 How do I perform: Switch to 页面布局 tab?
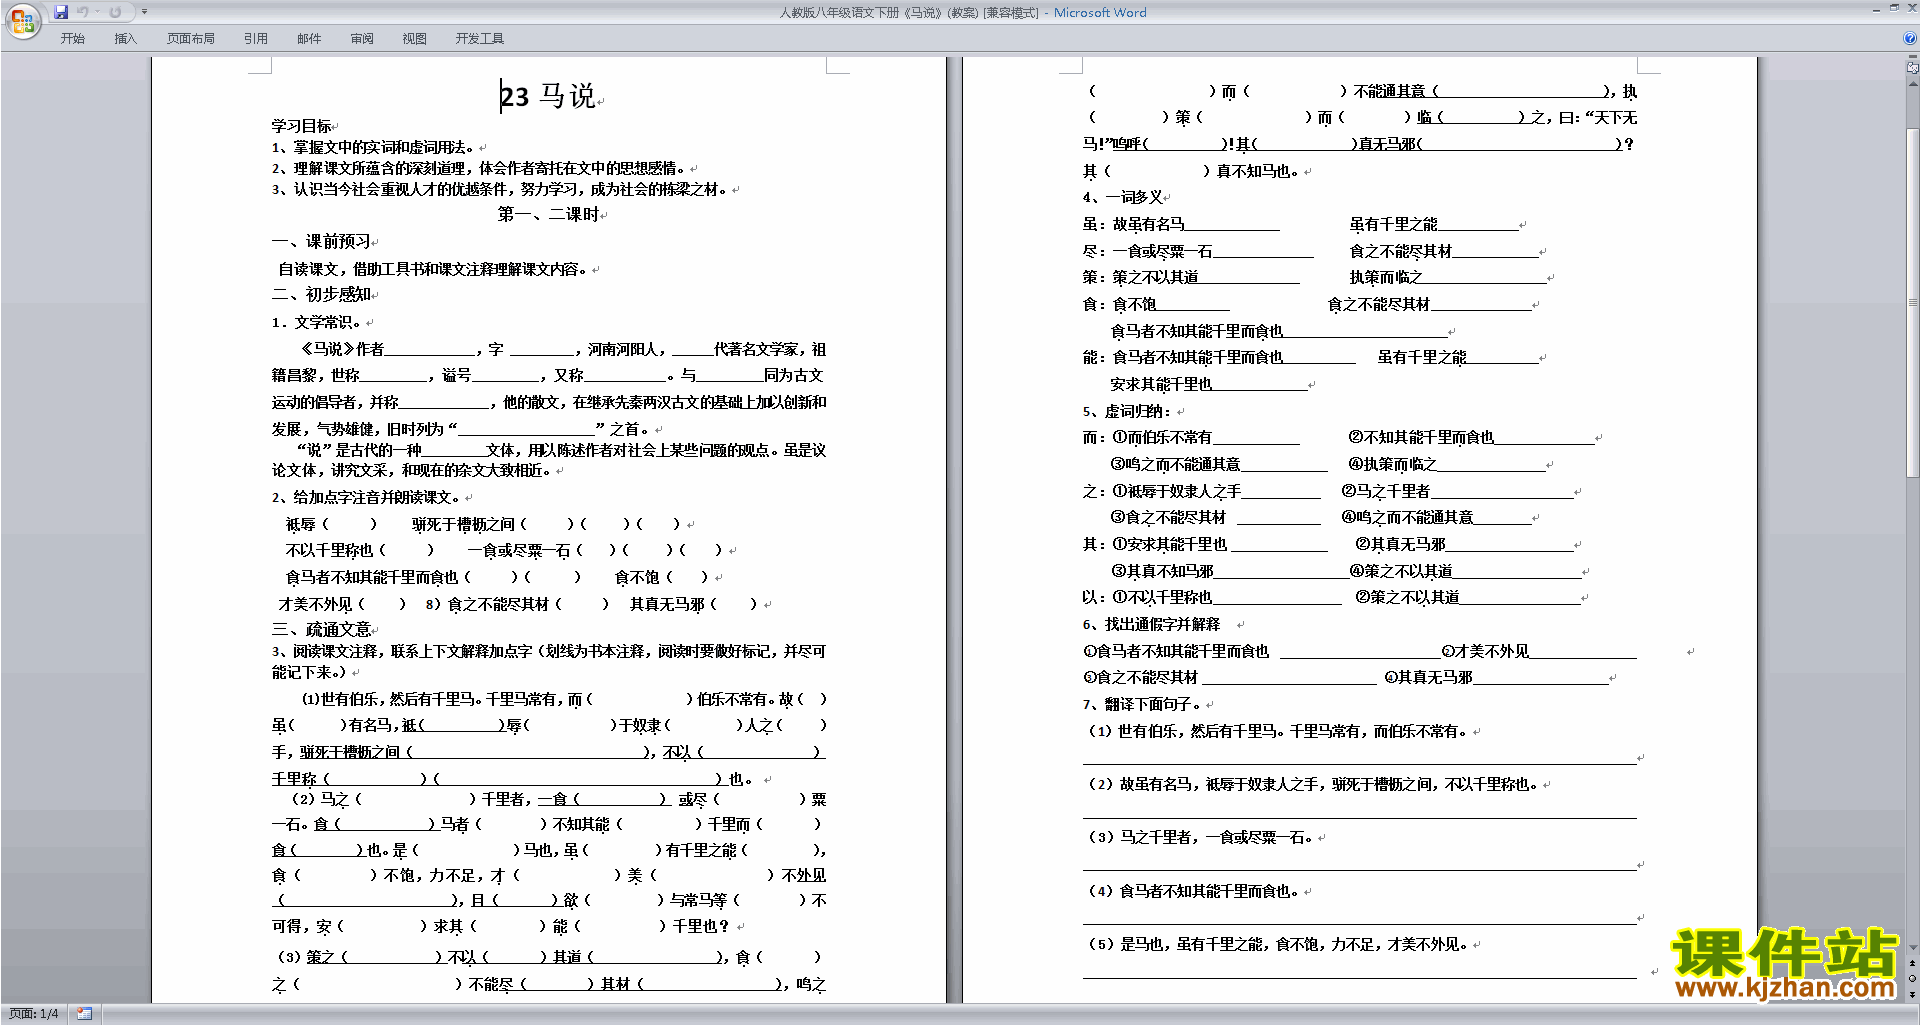click(x=191, y=38)
